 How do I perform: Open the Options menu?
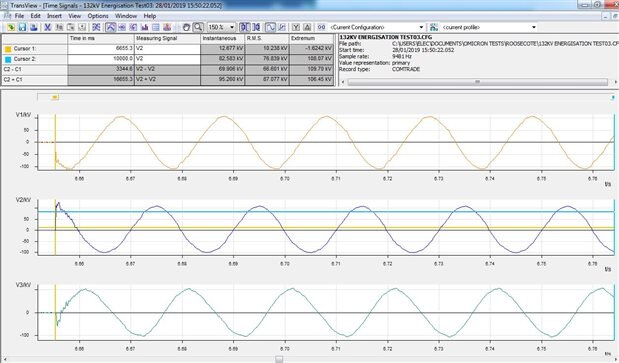pos(98,16)
